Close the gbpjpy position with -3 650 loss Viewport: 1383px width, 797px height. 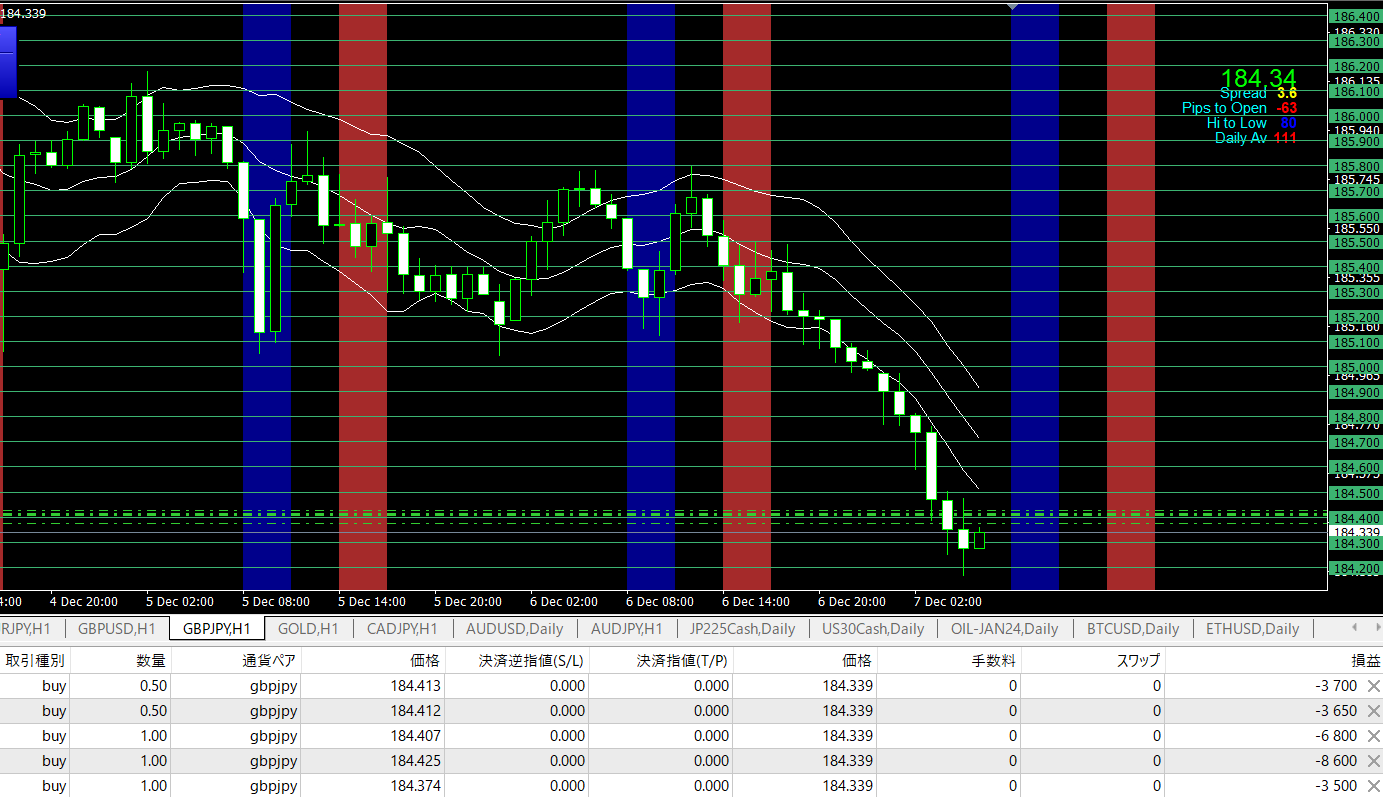(x=1373, y=711)
